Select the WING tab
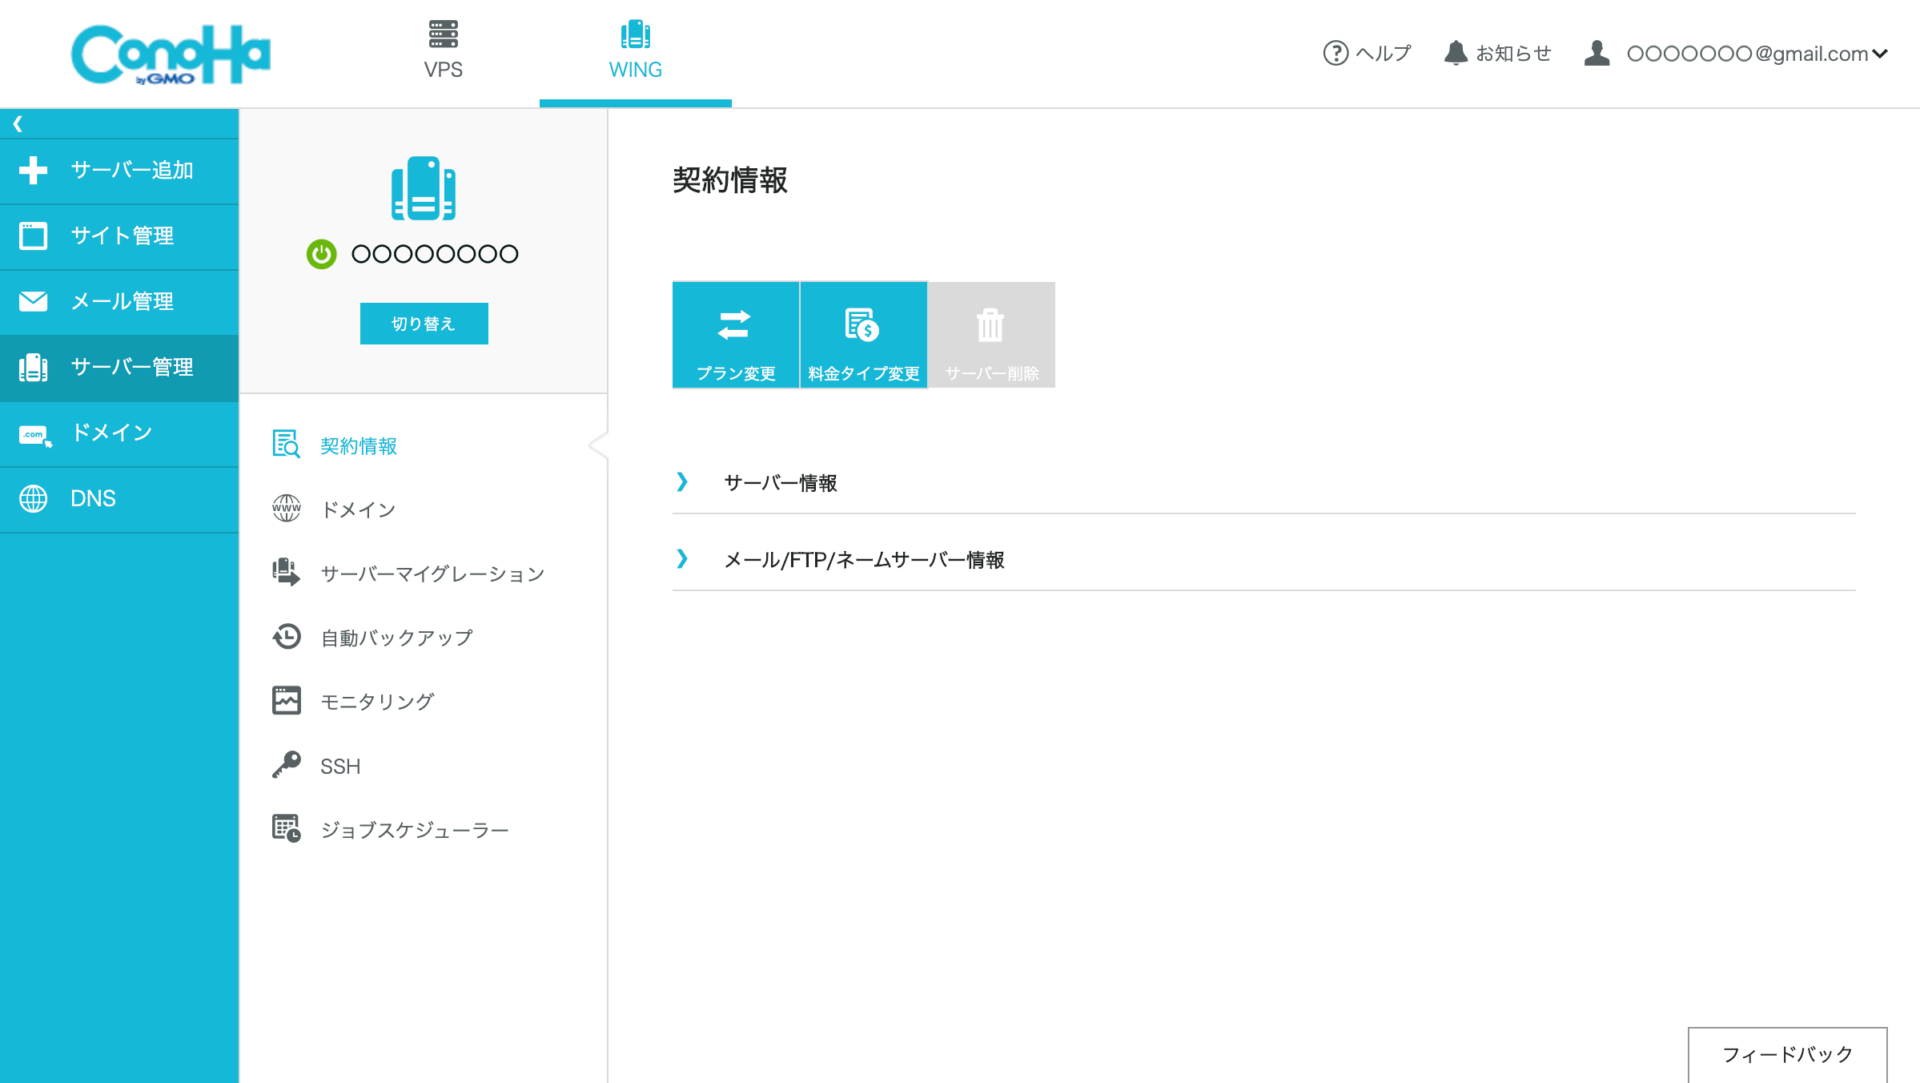Image resolution: width=1920 pixels, height=1083 pixels. pyautogui.click(x=635, y=52)
